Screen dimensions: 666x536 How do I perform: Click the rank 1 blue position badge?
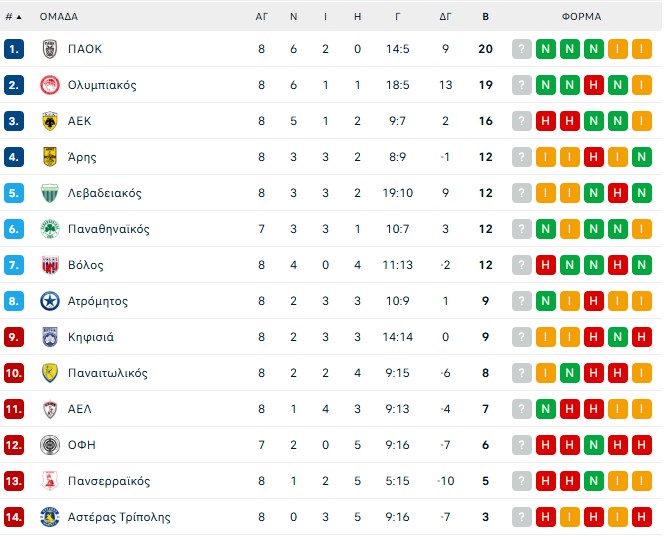click(14, 49)
